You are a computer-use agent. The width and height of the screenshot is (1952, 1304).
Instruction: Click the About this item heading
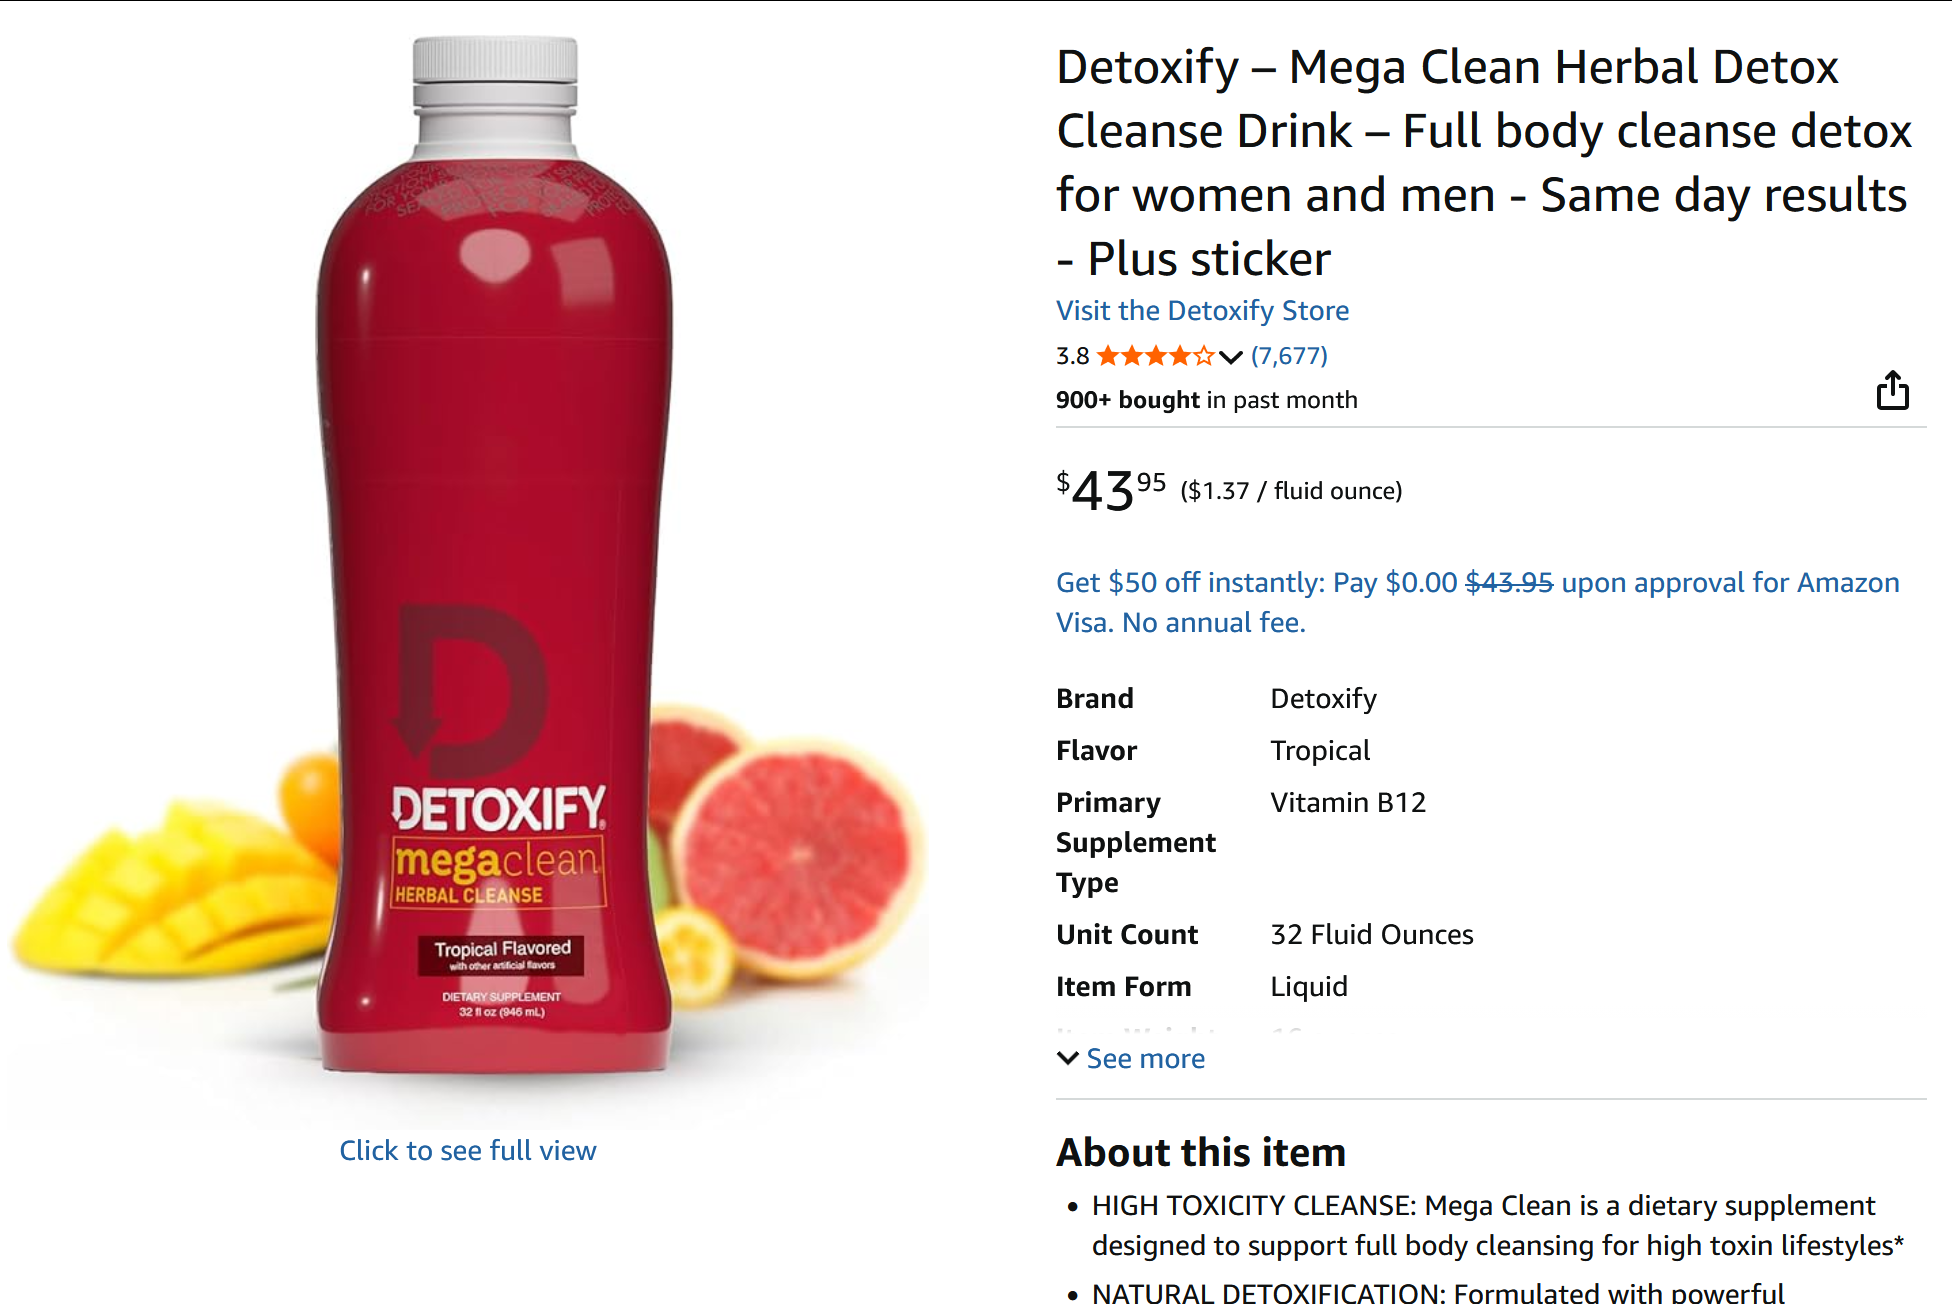pos(1201,1153)
